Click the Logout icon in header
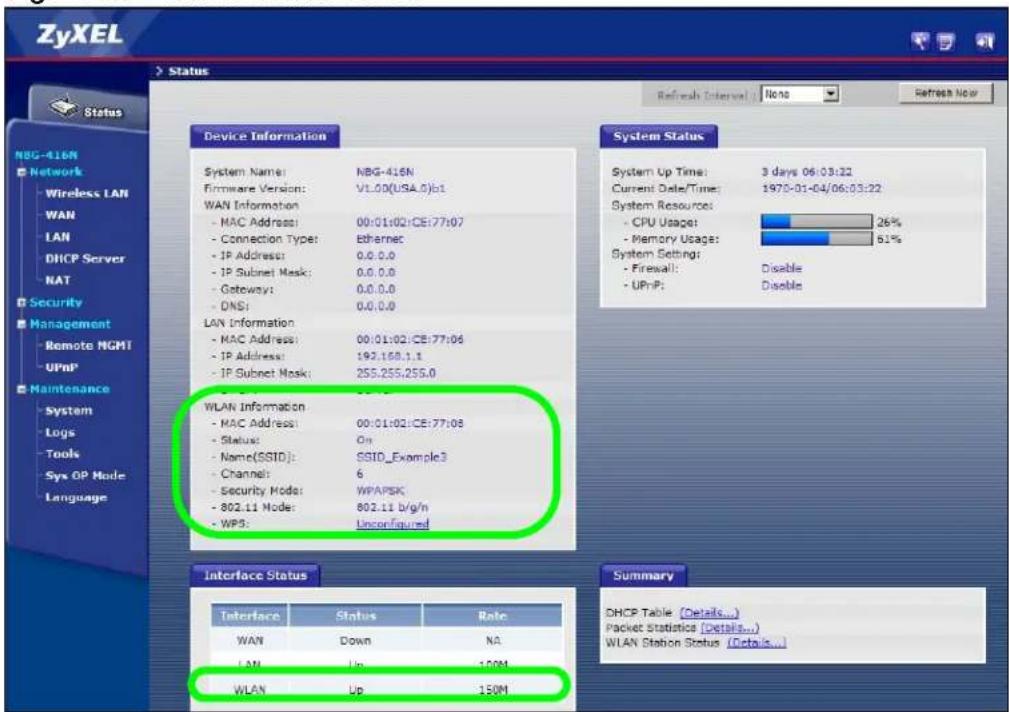 (985, 42)
